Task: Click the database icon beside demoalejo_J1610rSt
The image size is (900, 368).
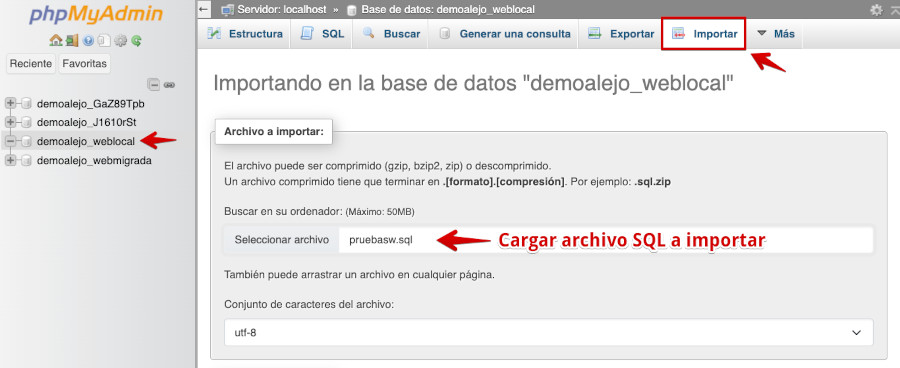Action: 26,122
